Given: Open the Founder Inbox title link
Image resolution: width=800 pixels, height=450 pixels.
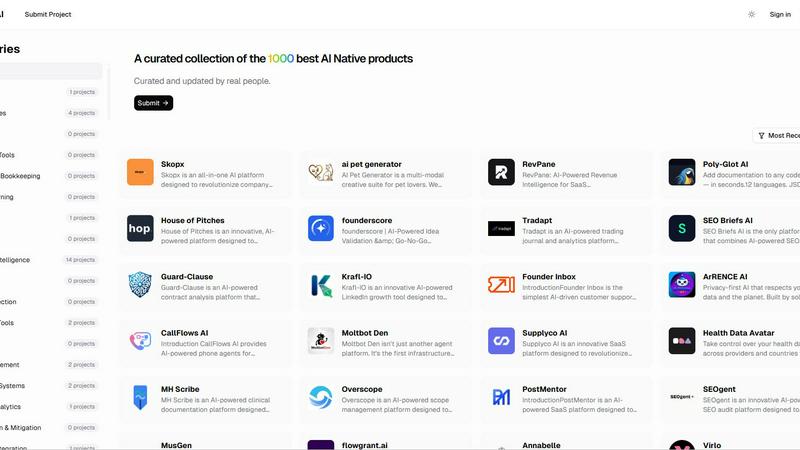Looking at the screenshot, I should click(548, 277).
